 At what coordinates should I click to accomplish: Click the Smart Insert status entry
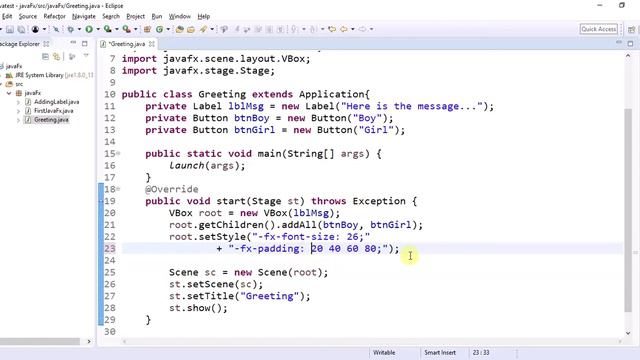440,353
